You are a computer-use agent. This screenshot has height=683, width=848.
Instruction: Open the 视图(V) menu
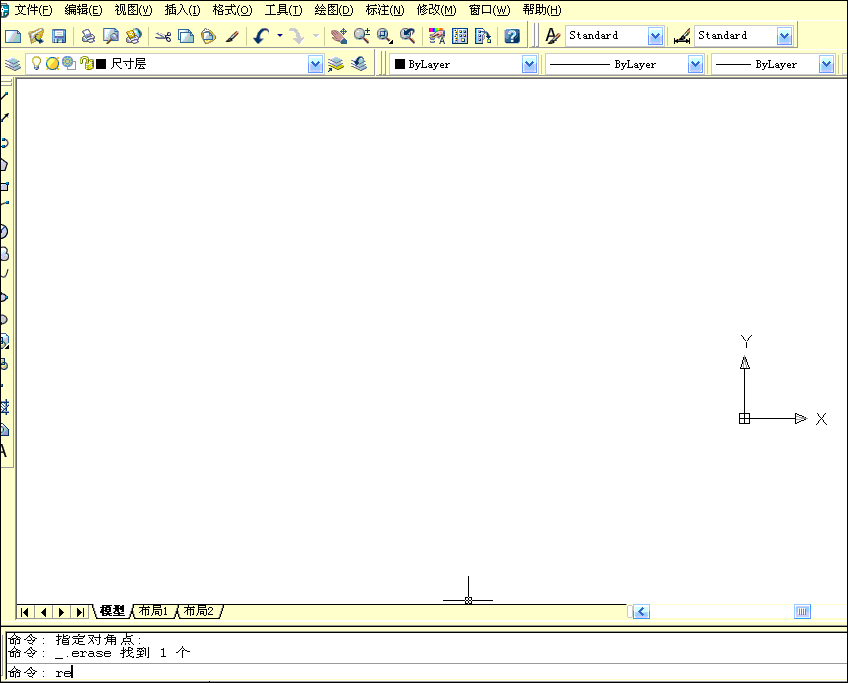click(133, 10)
